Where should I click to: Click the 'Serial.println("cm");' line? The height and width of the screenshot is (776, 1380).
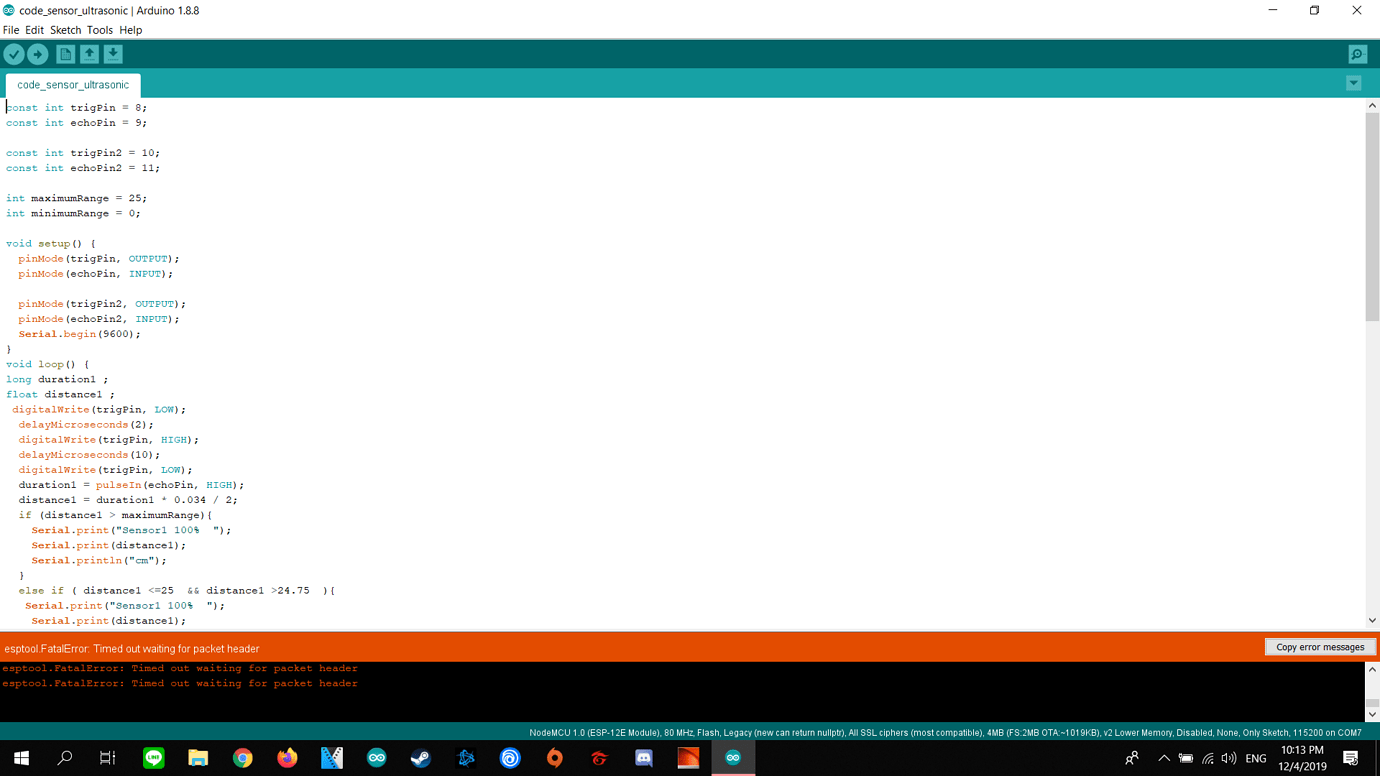99,560
